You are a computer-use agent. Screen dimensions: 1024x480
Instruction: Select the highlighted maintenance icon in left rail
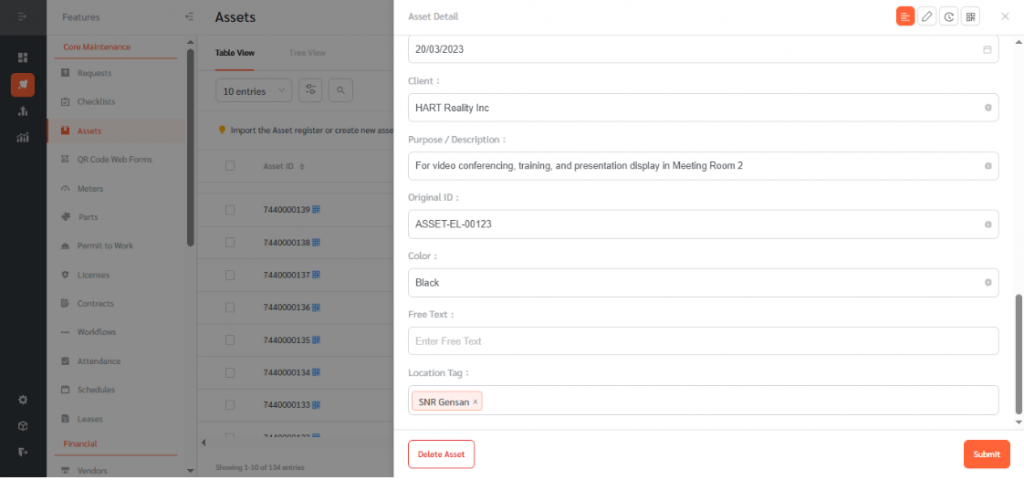click(23, 85)
